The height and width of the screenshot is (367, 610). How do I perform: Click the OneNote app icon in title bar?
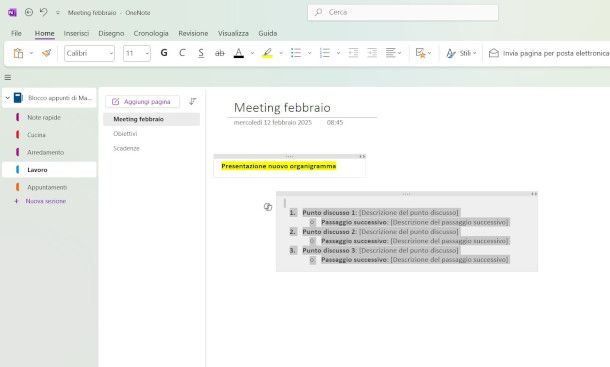(x=12, y=12)
